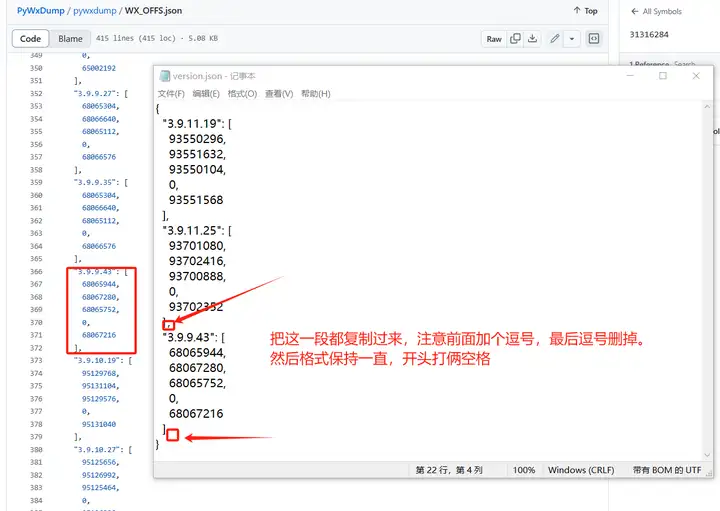Click value 68067216 in Notepad text
This screenshot has height=511, width=720.
point(196,414)
